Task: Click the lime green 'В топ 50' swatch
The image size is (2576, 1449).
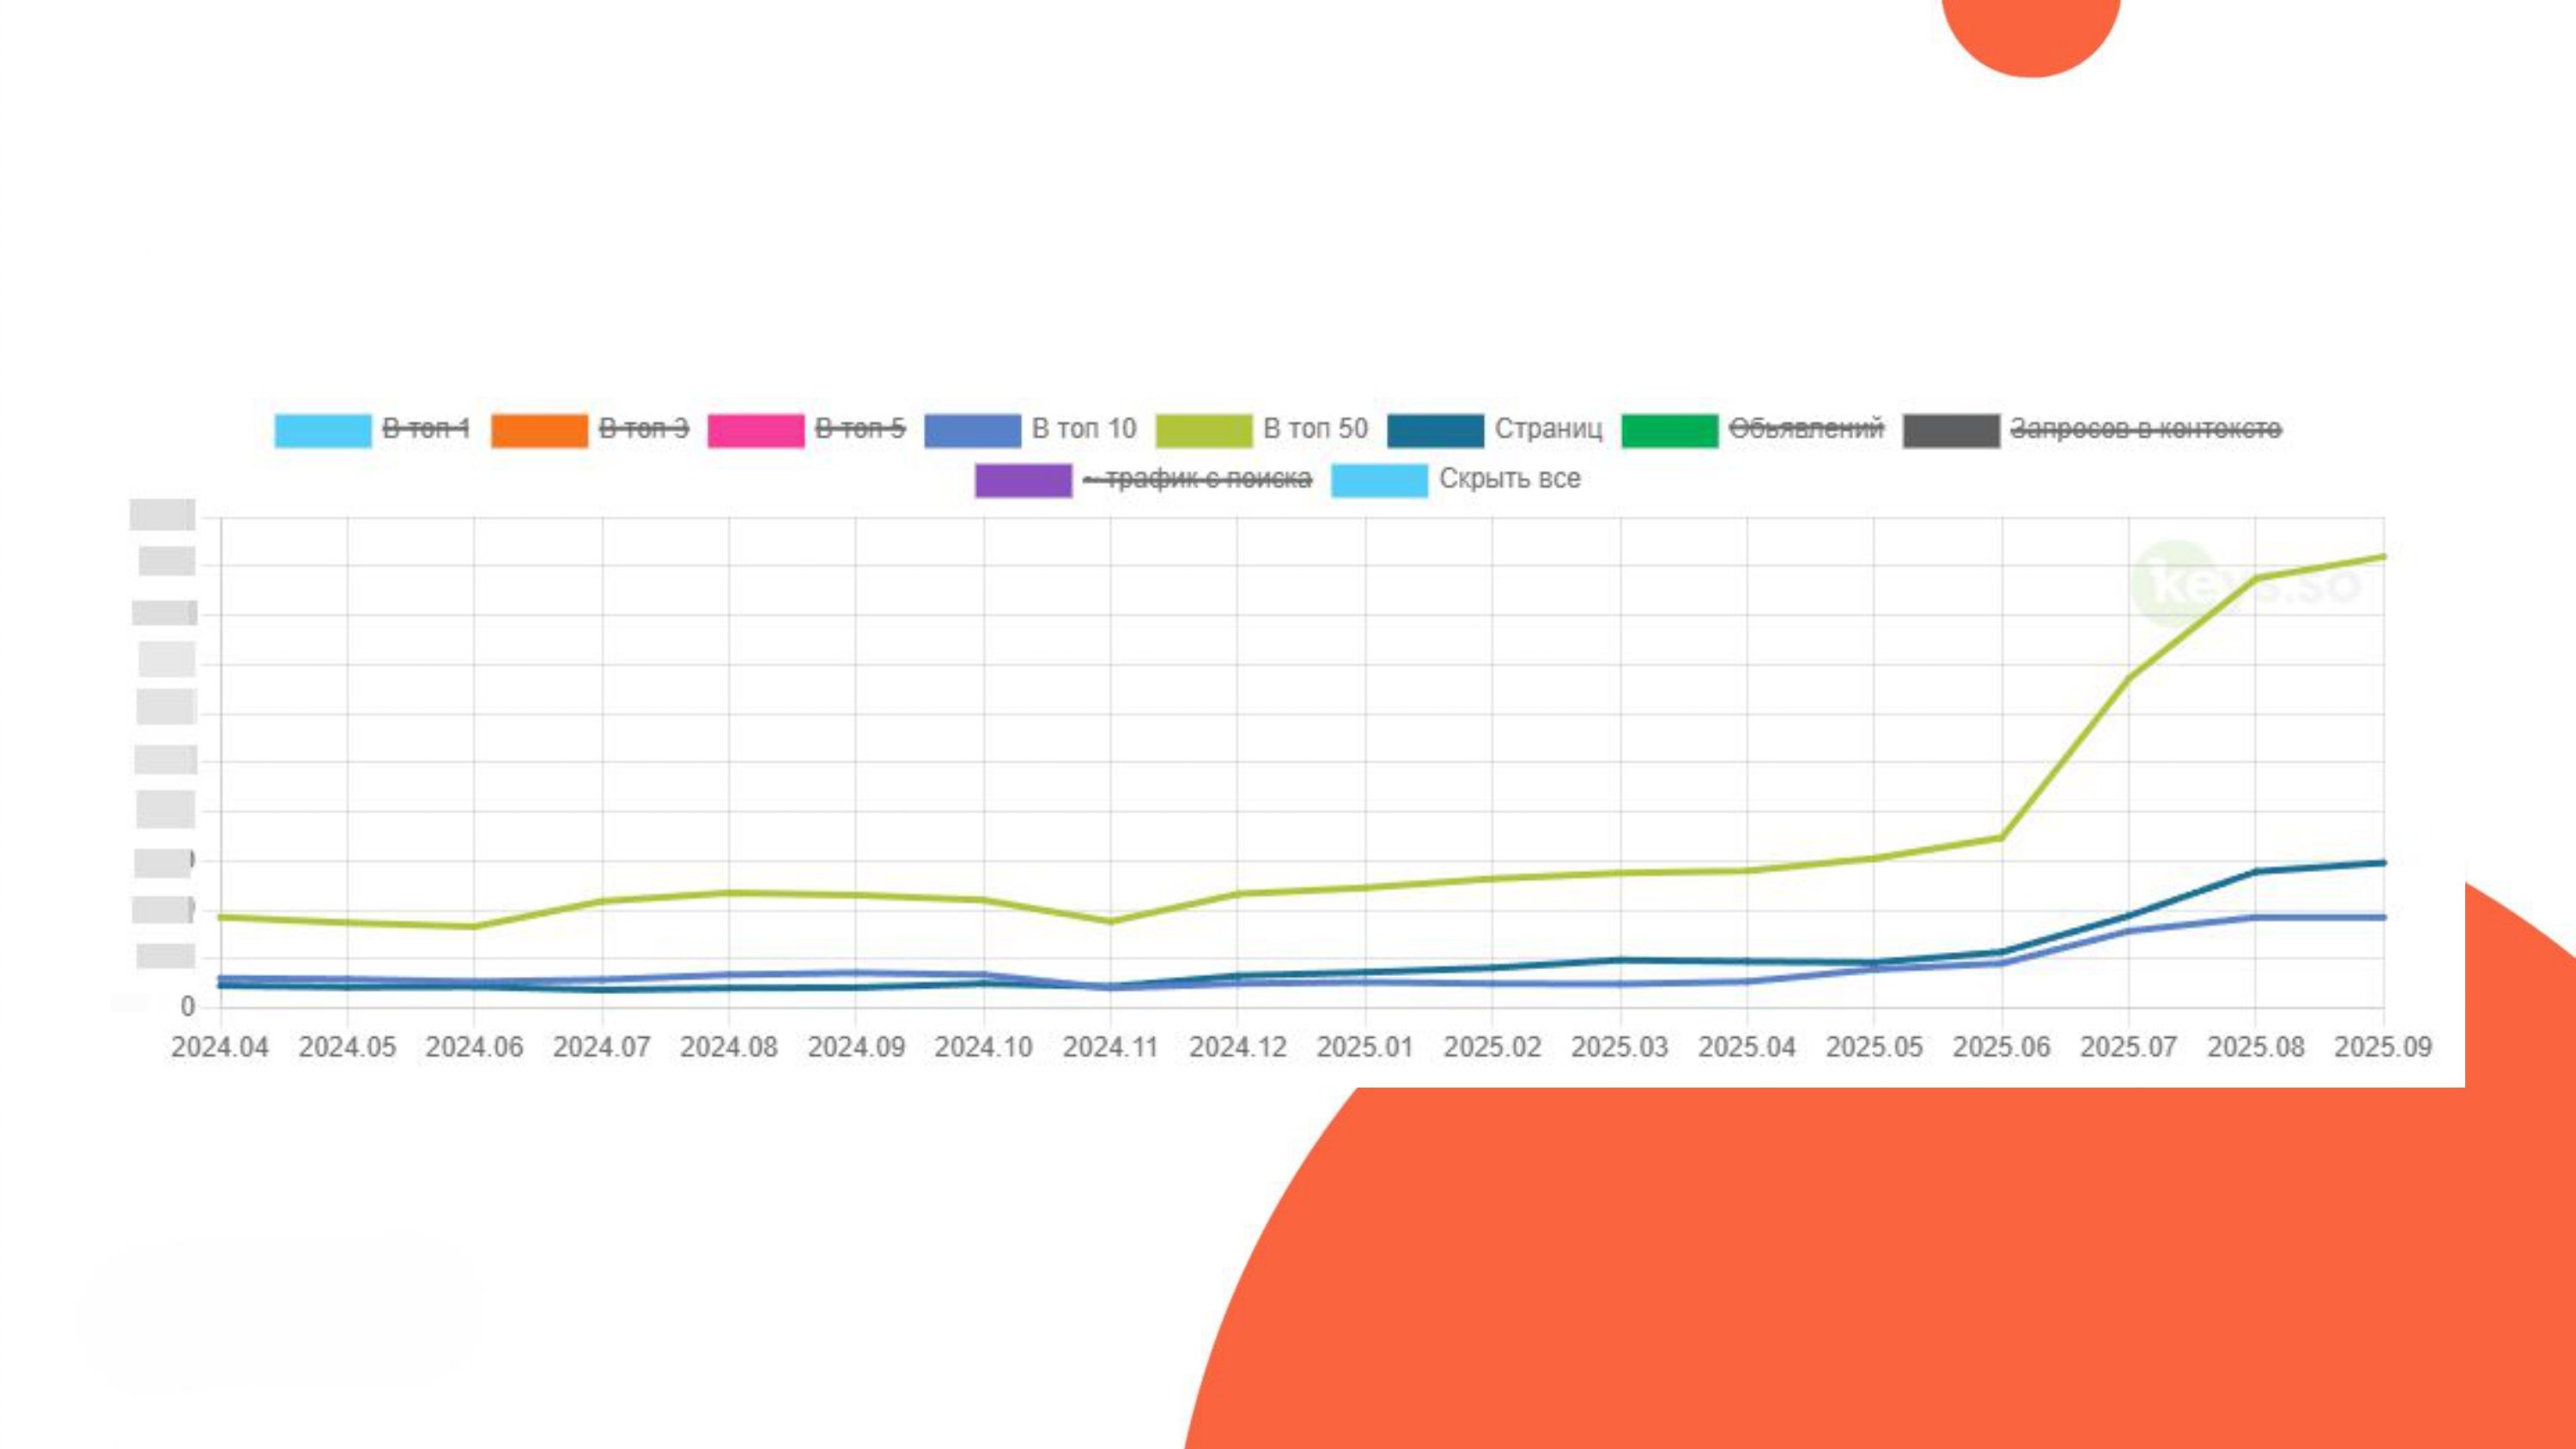Action: [1203, 430]
